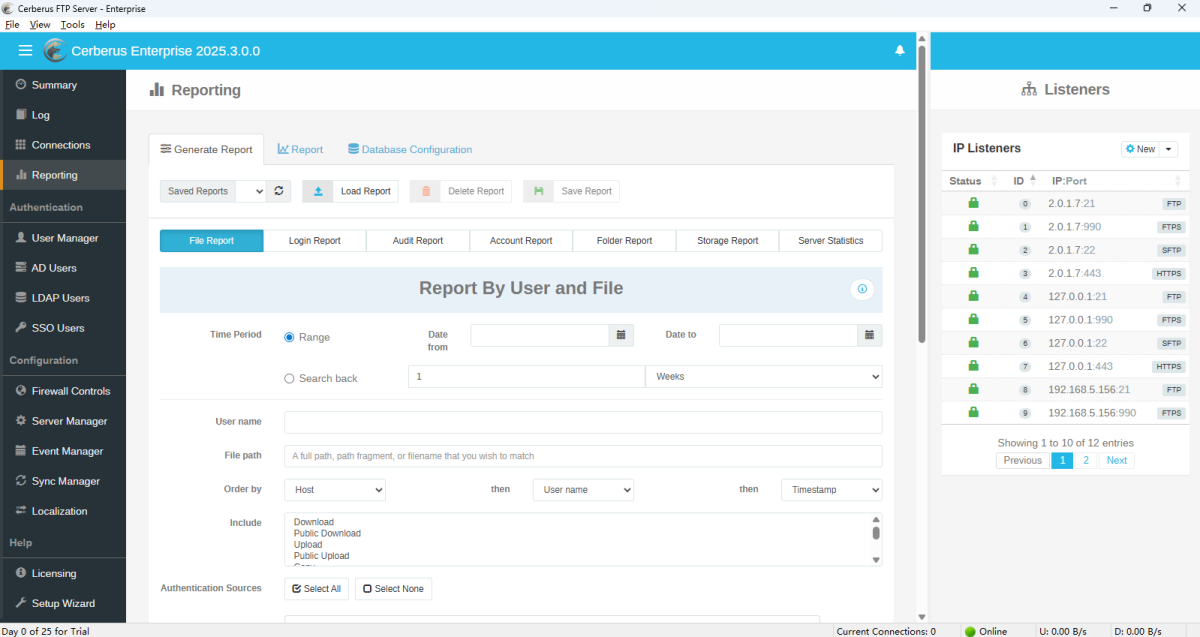Click the Load Report button
The height and width of the screenshot is (637, 1200).
[x=350, y=191]
